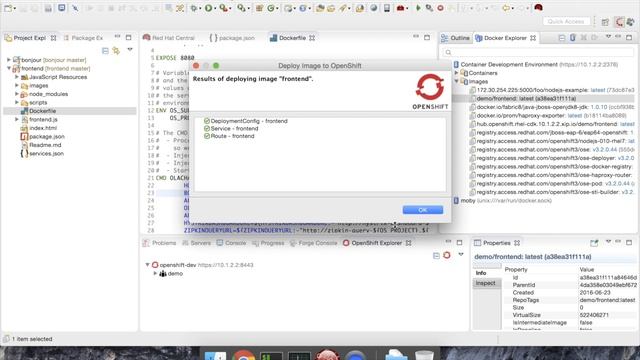This screenshot has width=640, height=360.
Task: Click 'Service - frontend' result row
Action: (x=231, y=128)
